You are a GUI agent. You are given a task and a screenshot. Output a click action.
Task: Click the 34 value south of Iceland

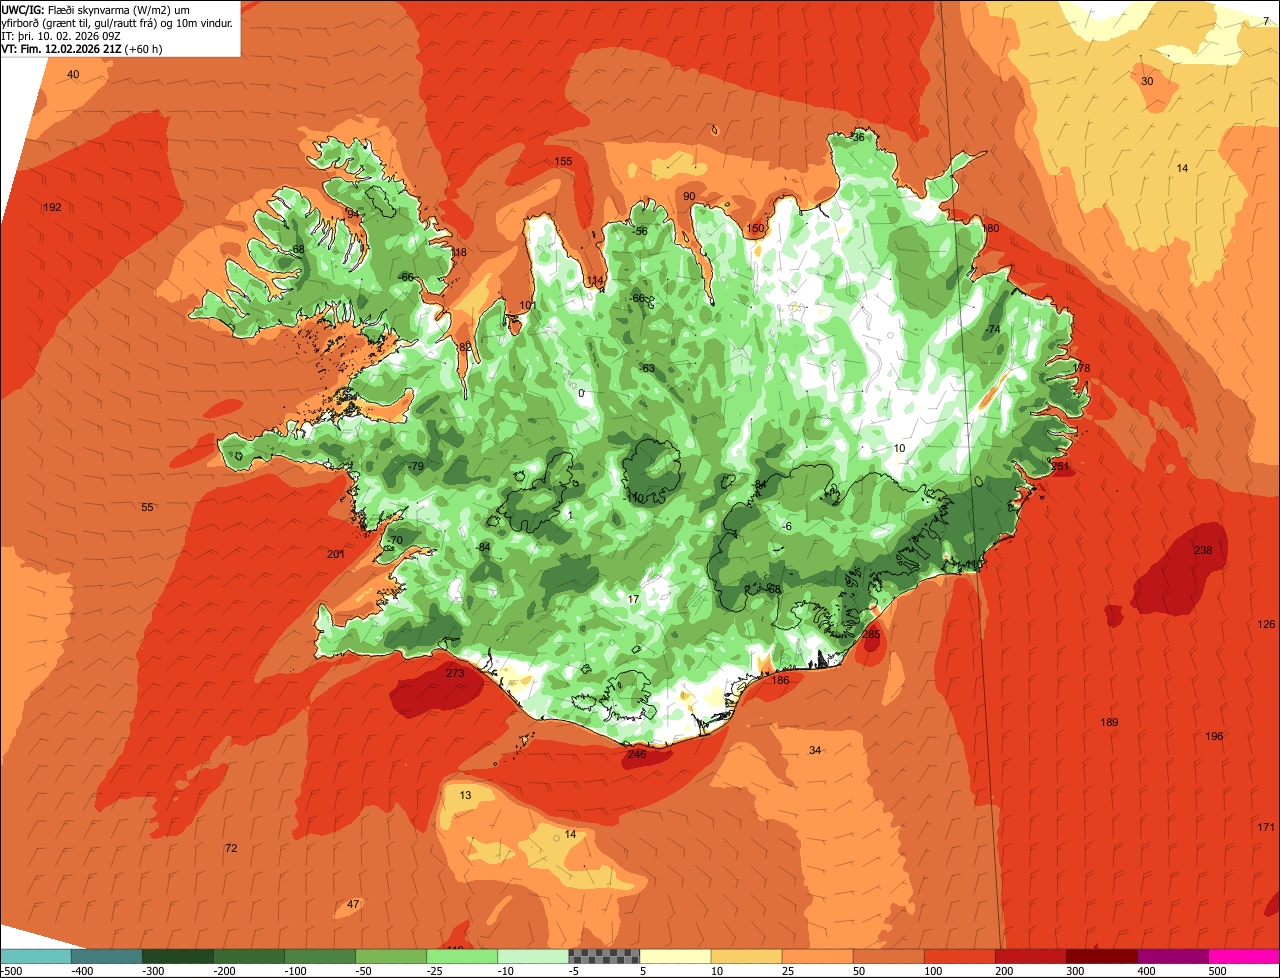click(x=815, y=750)
